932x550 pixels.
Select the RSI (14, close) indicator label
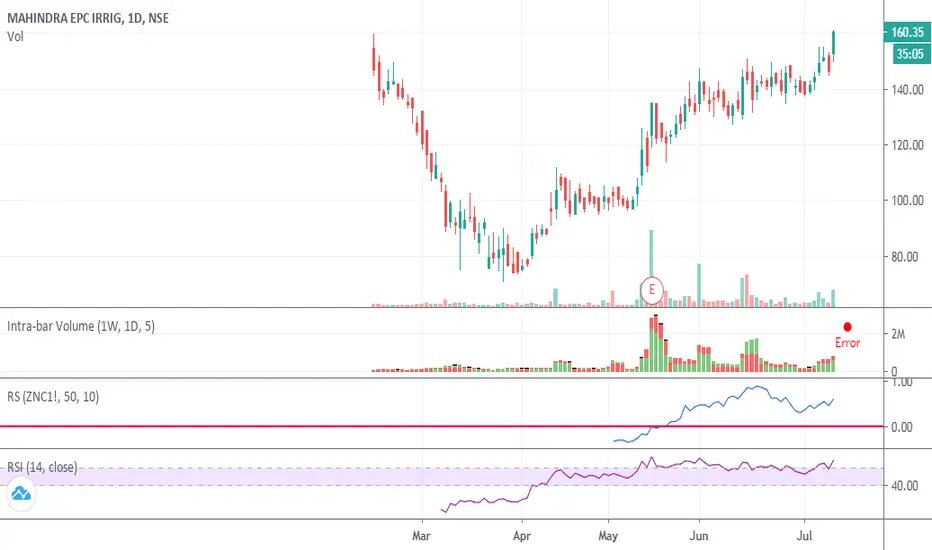tap(42, 467)
